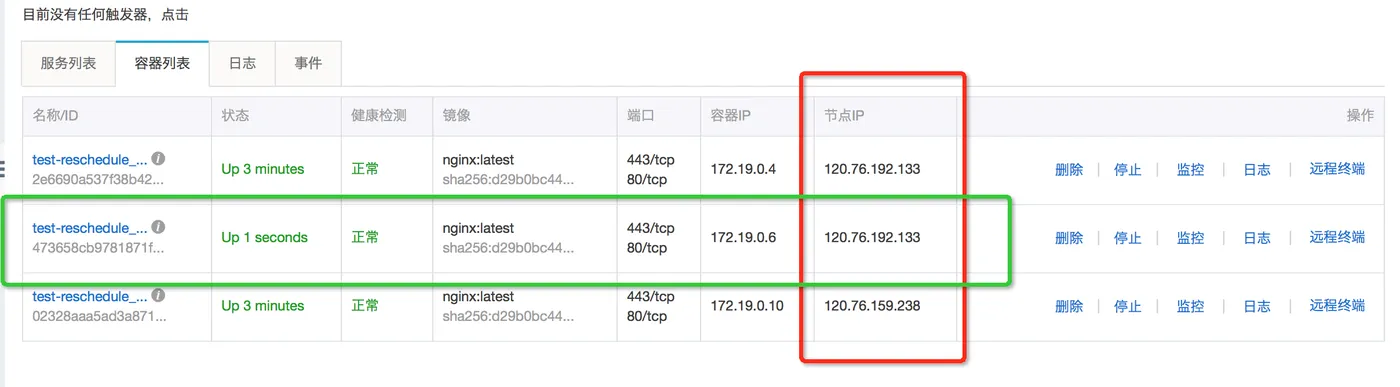This screenshot has width=1400, height=387.
Task: Click 删除 for container with IP 172.19.0.4
Action: pos(1069,169)
